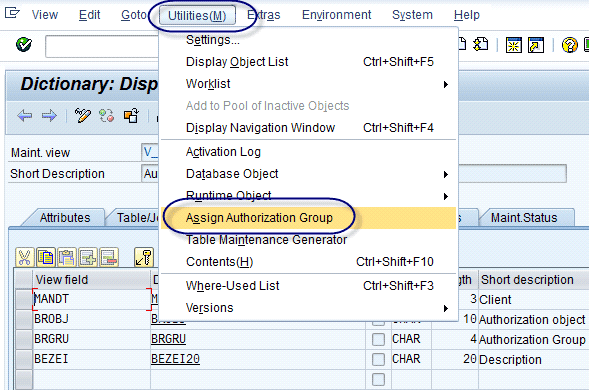Click the blue forward arrow icon
Viewport: 589px width, 390px height.
pos(49,116)
